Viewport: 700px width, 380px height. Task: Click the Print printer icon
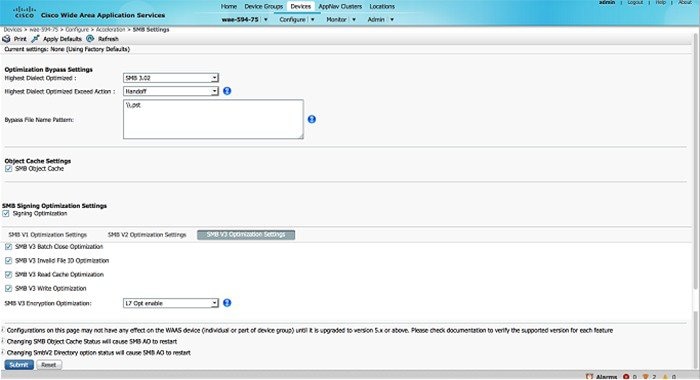click(6, 39)
